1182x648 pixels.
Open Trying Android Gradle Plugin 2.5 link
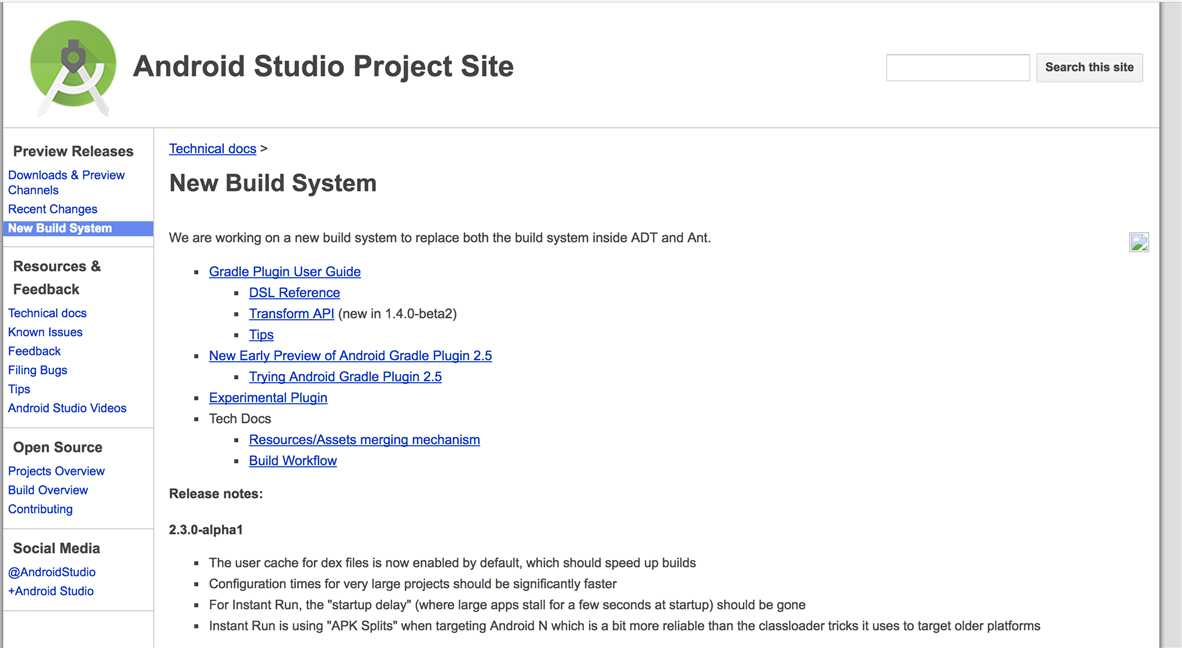point(345,377)
